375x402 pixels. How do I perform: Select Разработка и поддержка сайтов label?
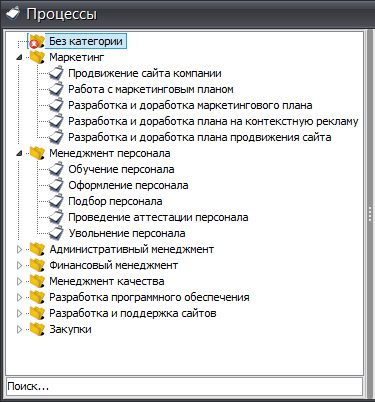pyautogui.click(x=133, y=313)
